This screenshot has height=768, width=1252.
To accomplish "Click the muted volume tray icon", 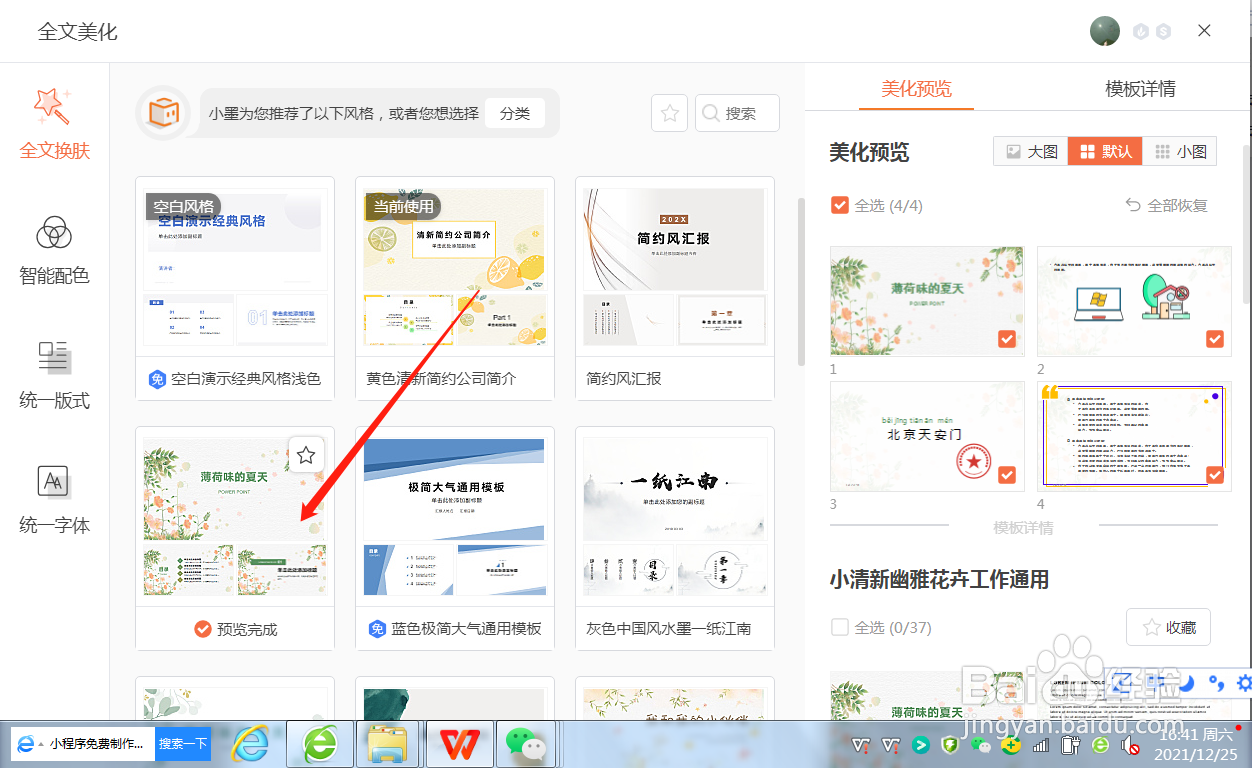I will [x=1131, y=745].
